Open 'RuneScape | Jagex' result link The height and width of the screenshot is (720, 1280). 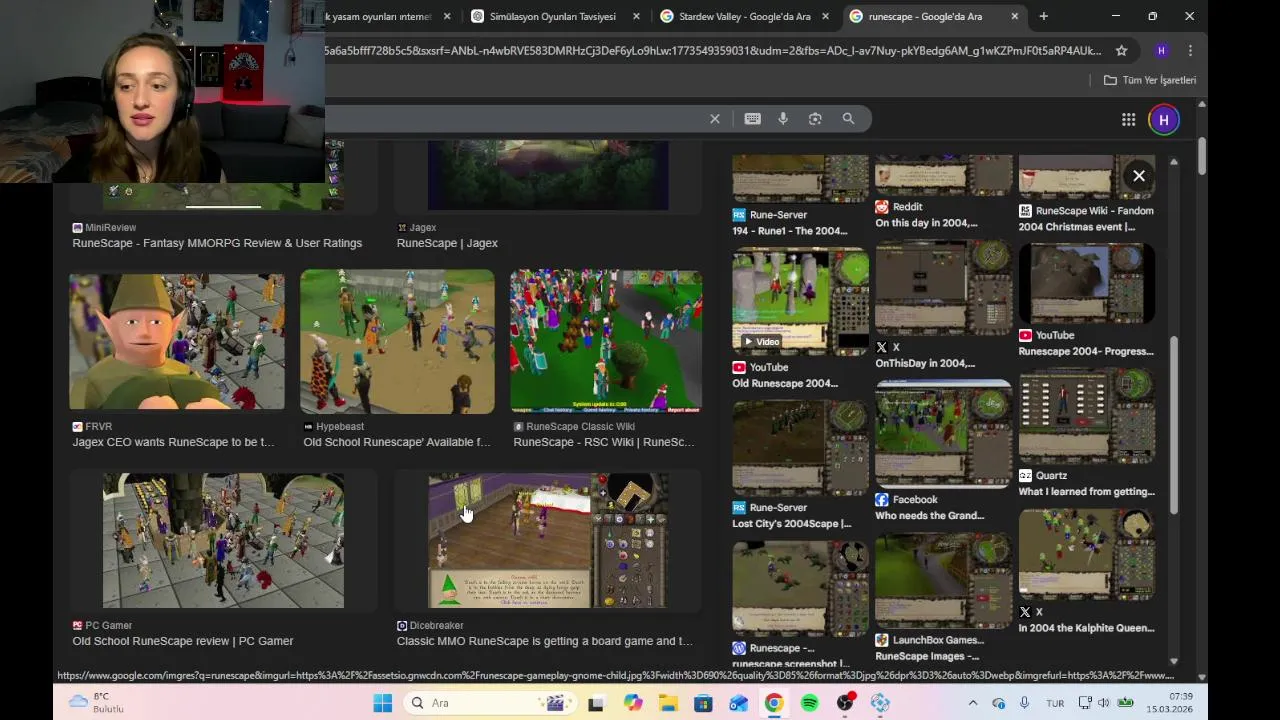pos(447,243)
